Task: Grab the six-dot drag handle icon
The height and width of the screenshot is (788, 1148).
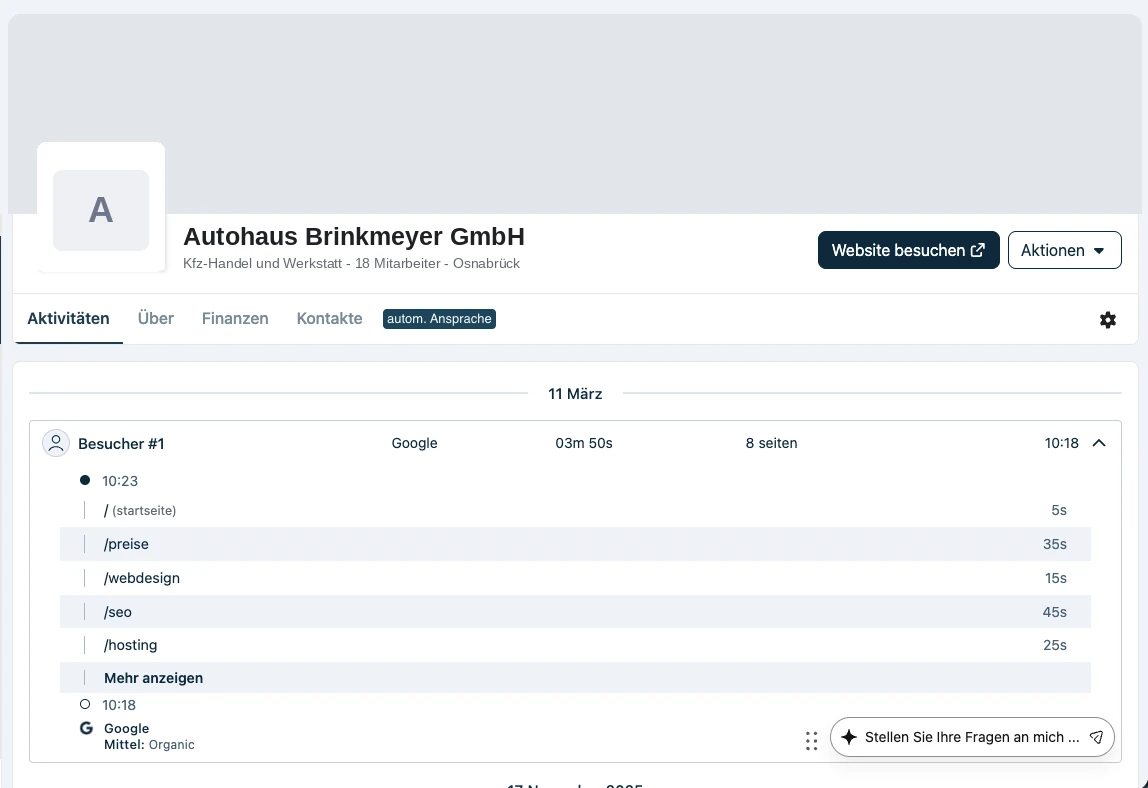Action: [811, 740]
